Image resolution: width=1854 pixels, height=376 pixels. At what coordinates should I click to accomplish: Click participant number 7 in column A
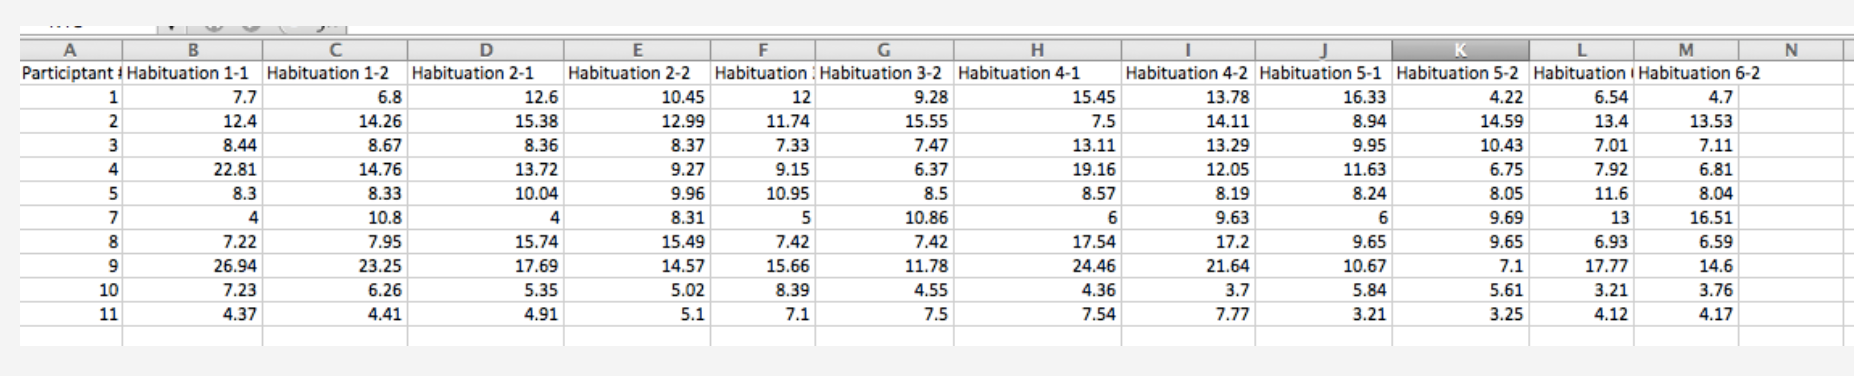71,218
